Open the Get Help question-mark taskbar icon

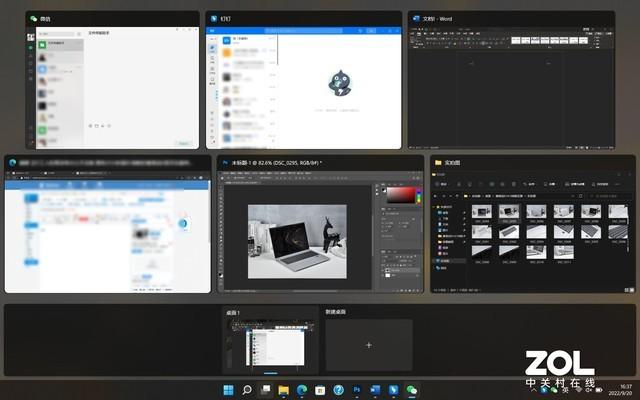coord(339,390)
